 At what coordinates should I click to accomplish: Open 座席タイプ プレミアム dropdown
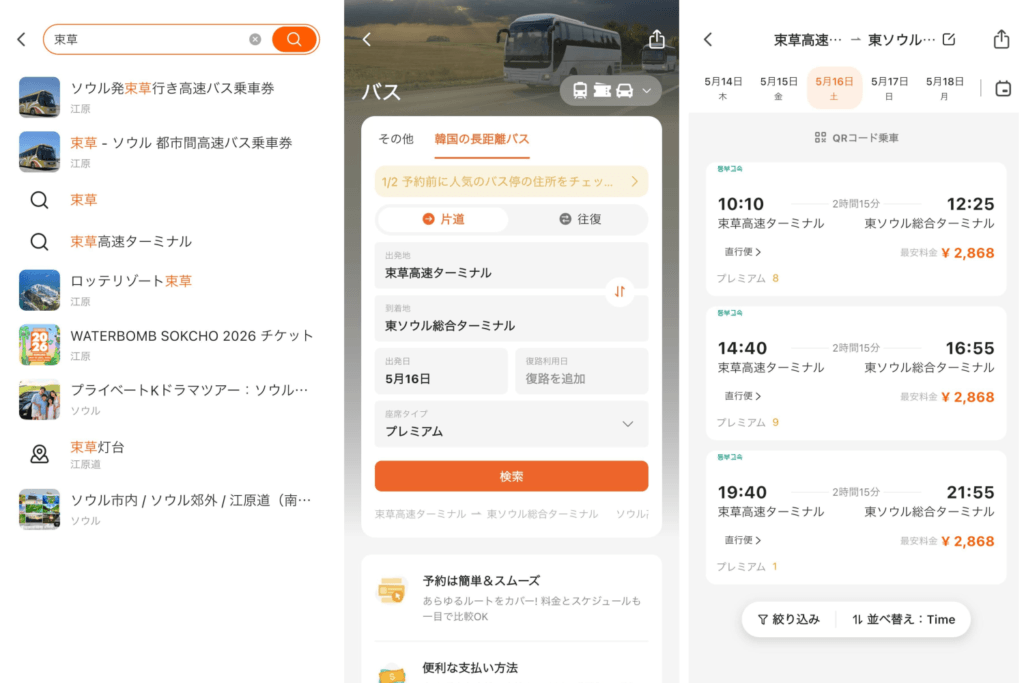(511, 424)
